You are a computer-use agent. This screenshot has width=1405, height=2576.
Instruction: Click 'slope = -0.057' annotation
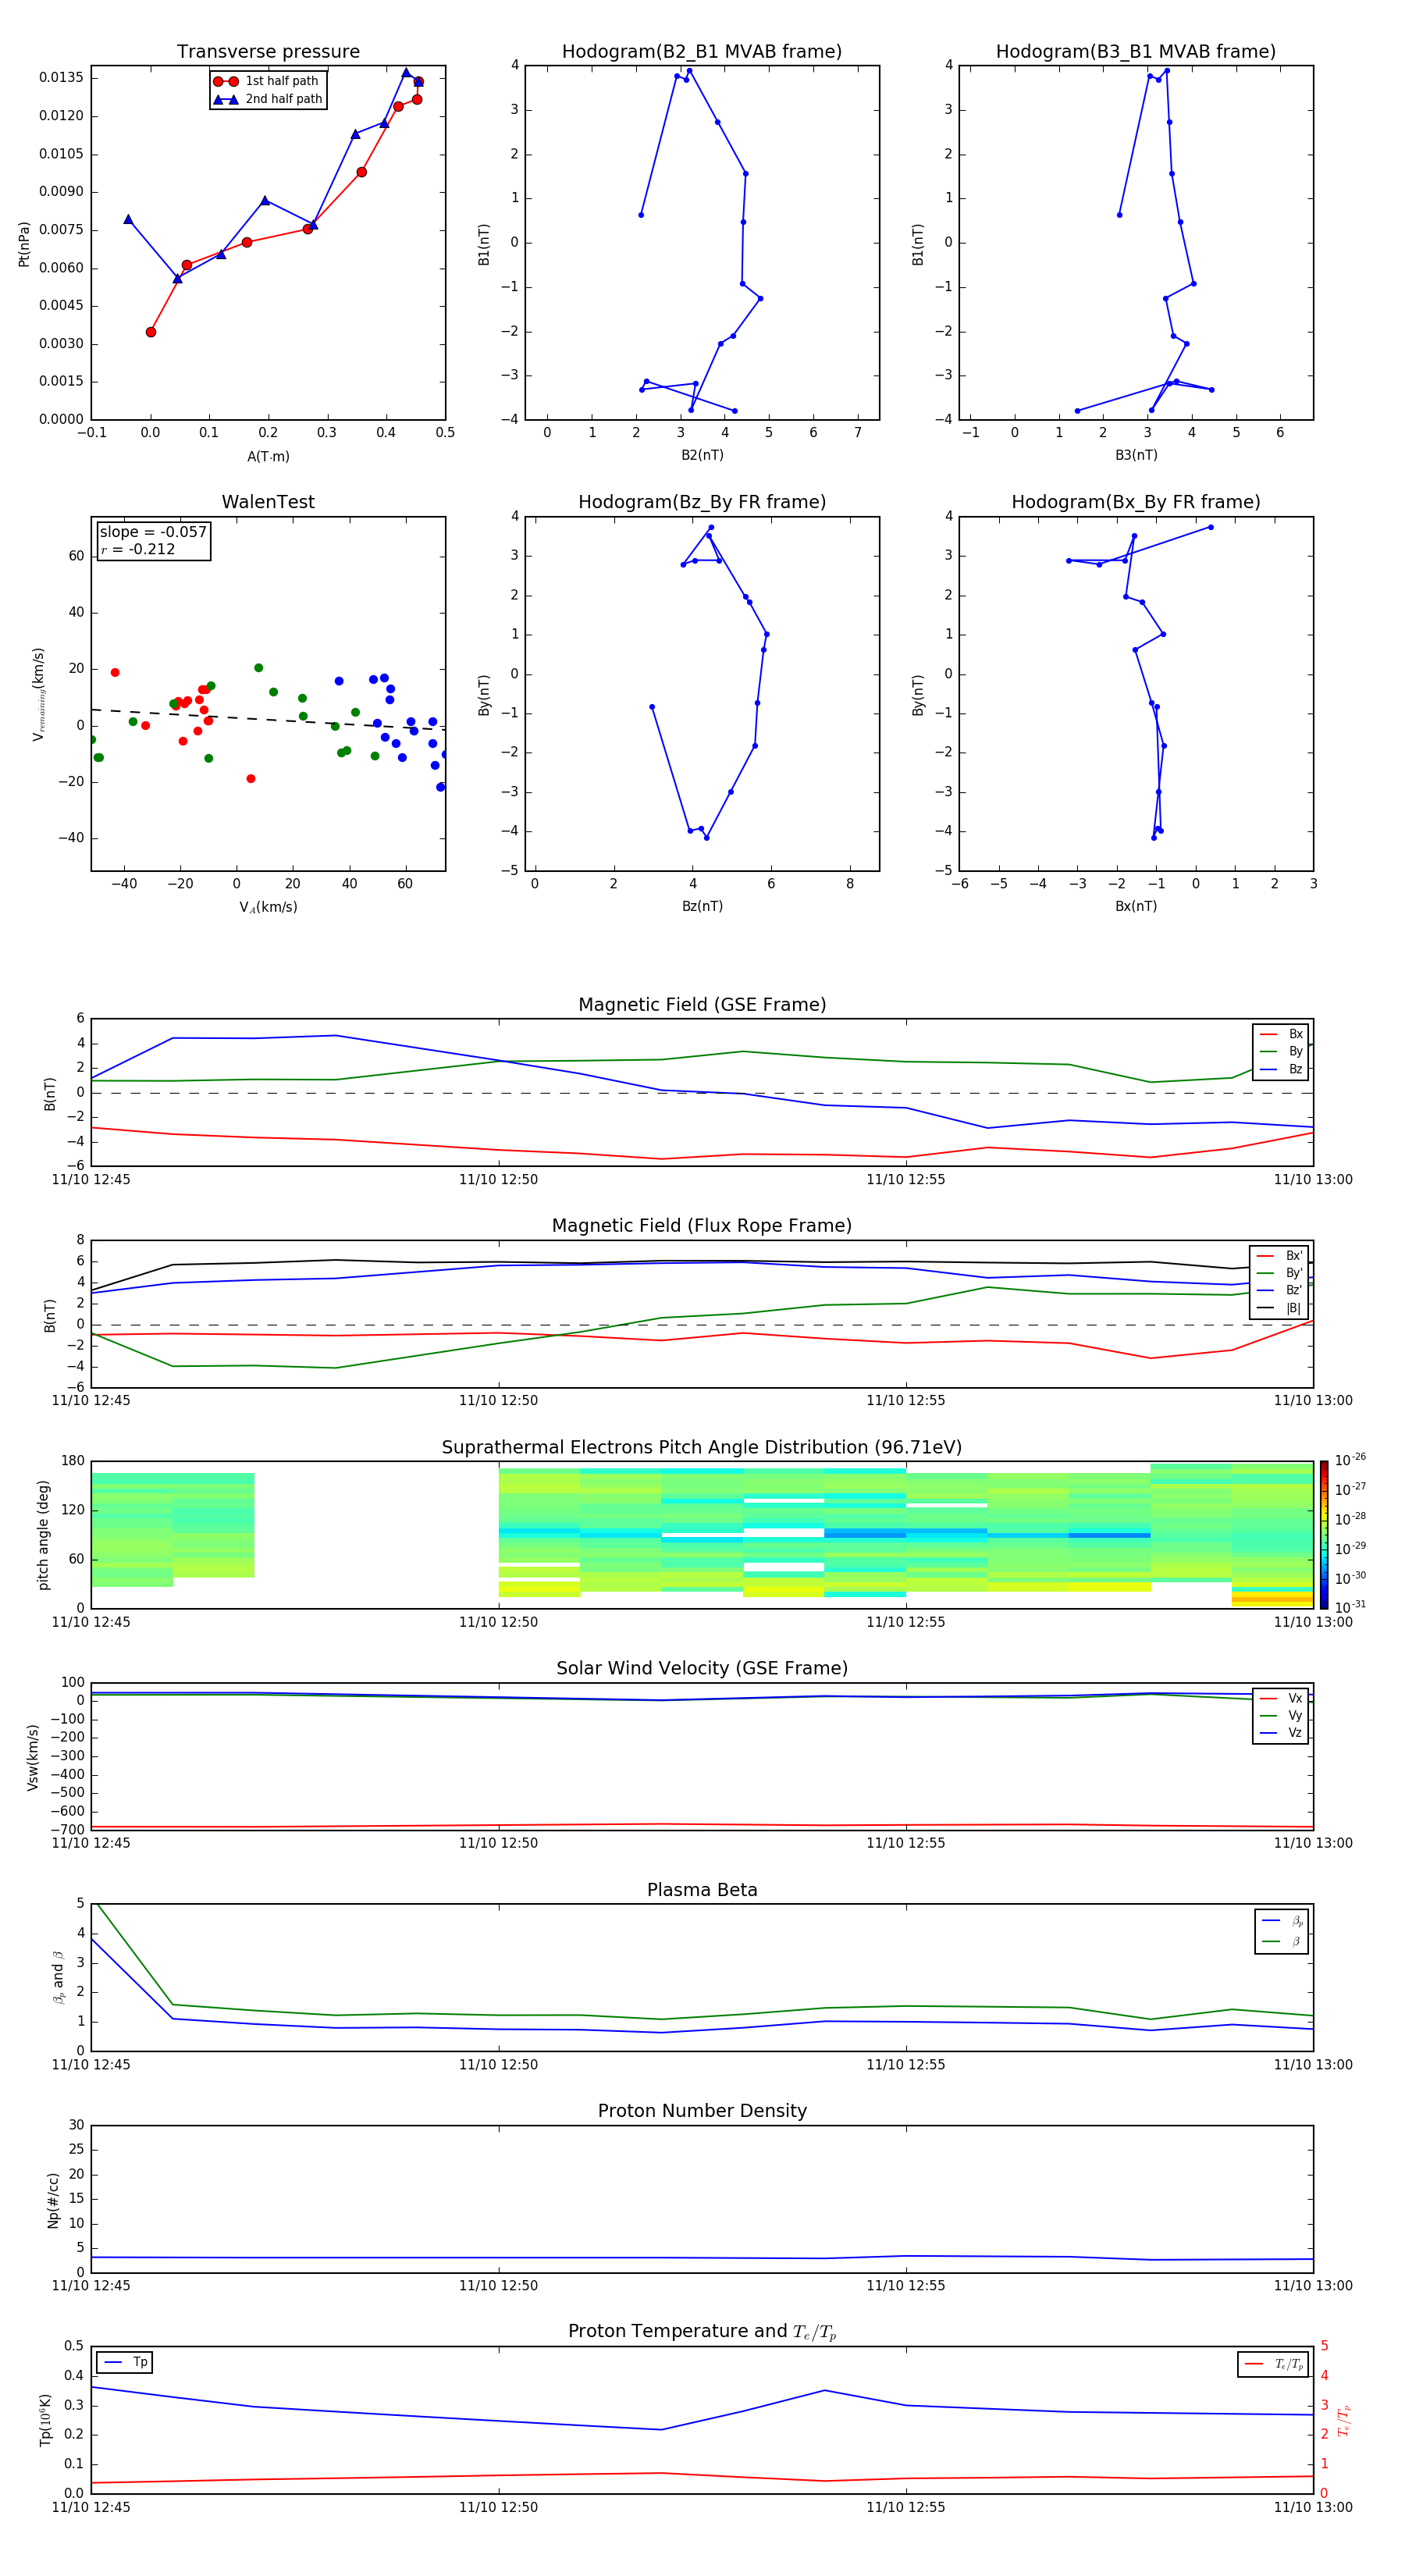pyautogui.click(x=153, y=532)
